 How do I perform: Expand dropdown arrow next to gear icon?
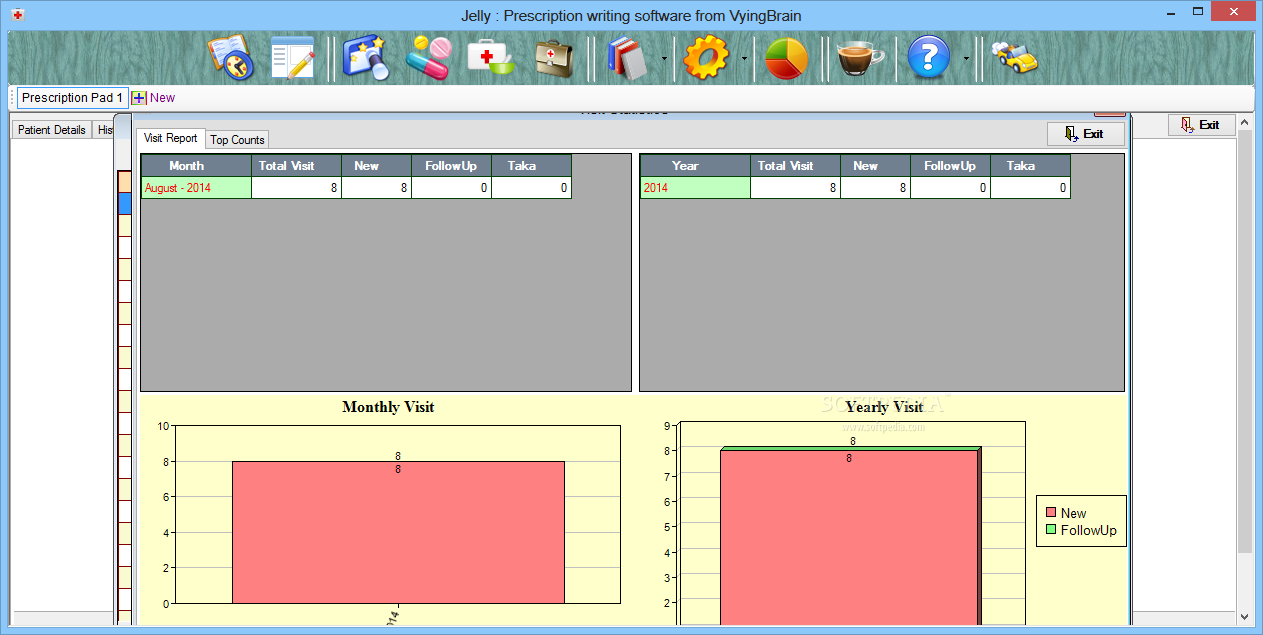click(x=744, y=59)
